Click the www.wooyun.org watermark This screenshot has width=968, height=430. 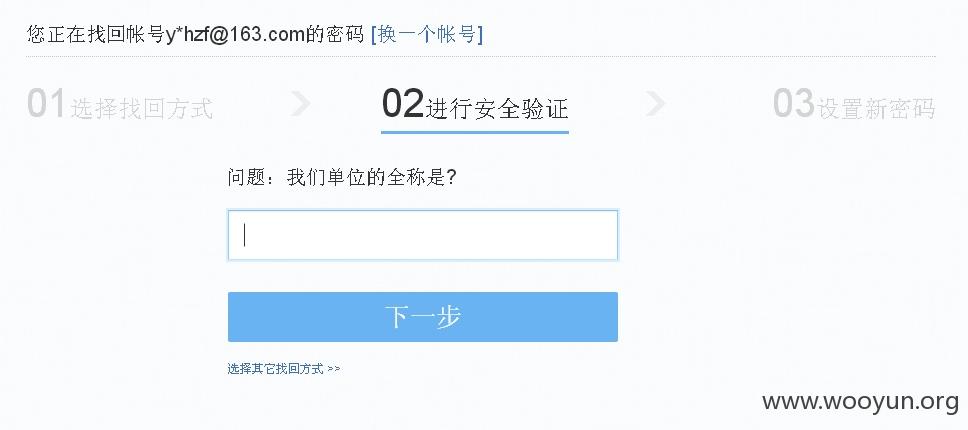click(x=860, y=402)
